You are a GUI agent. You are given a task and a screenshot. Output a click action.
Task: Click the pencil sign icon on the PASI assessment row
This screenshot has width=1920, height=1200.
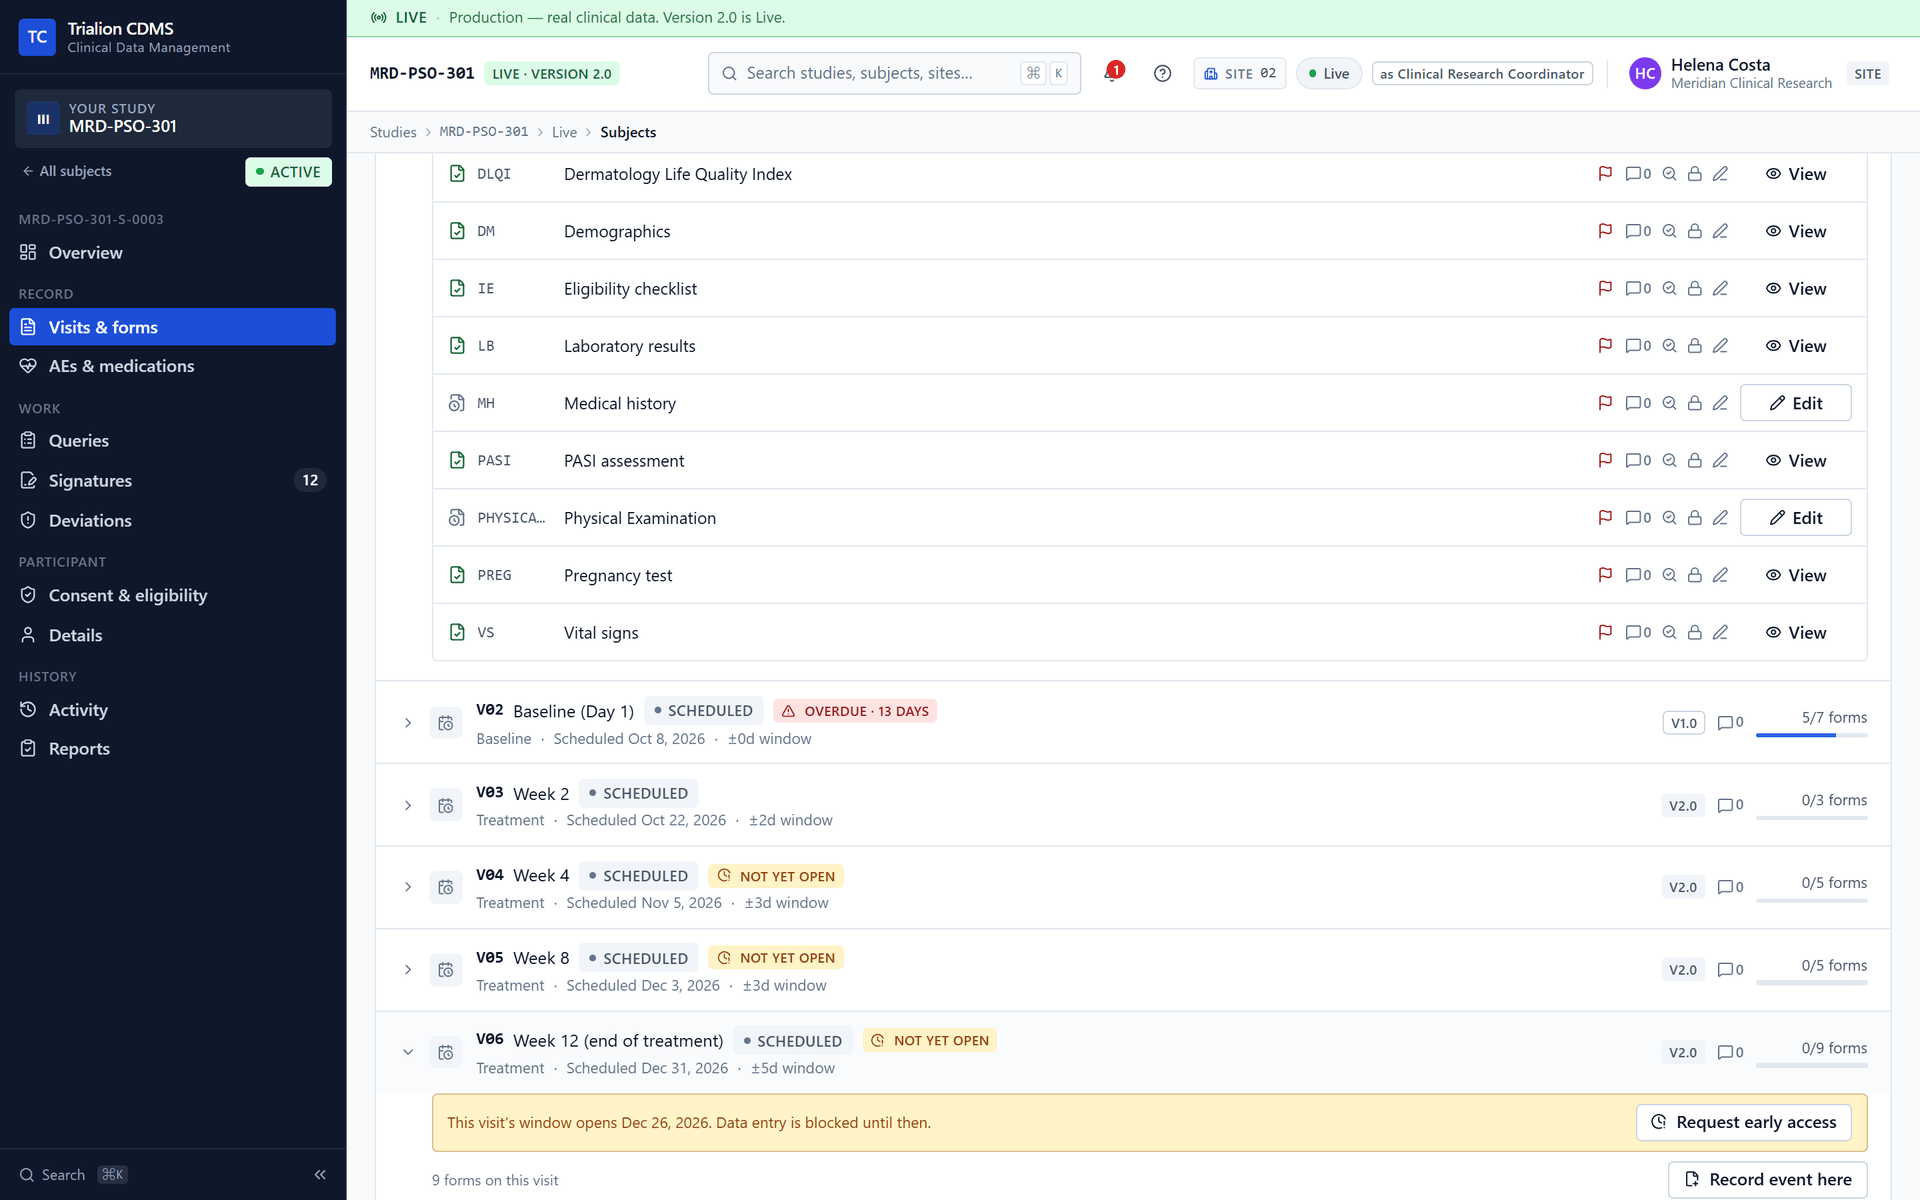pos(1720,460)
